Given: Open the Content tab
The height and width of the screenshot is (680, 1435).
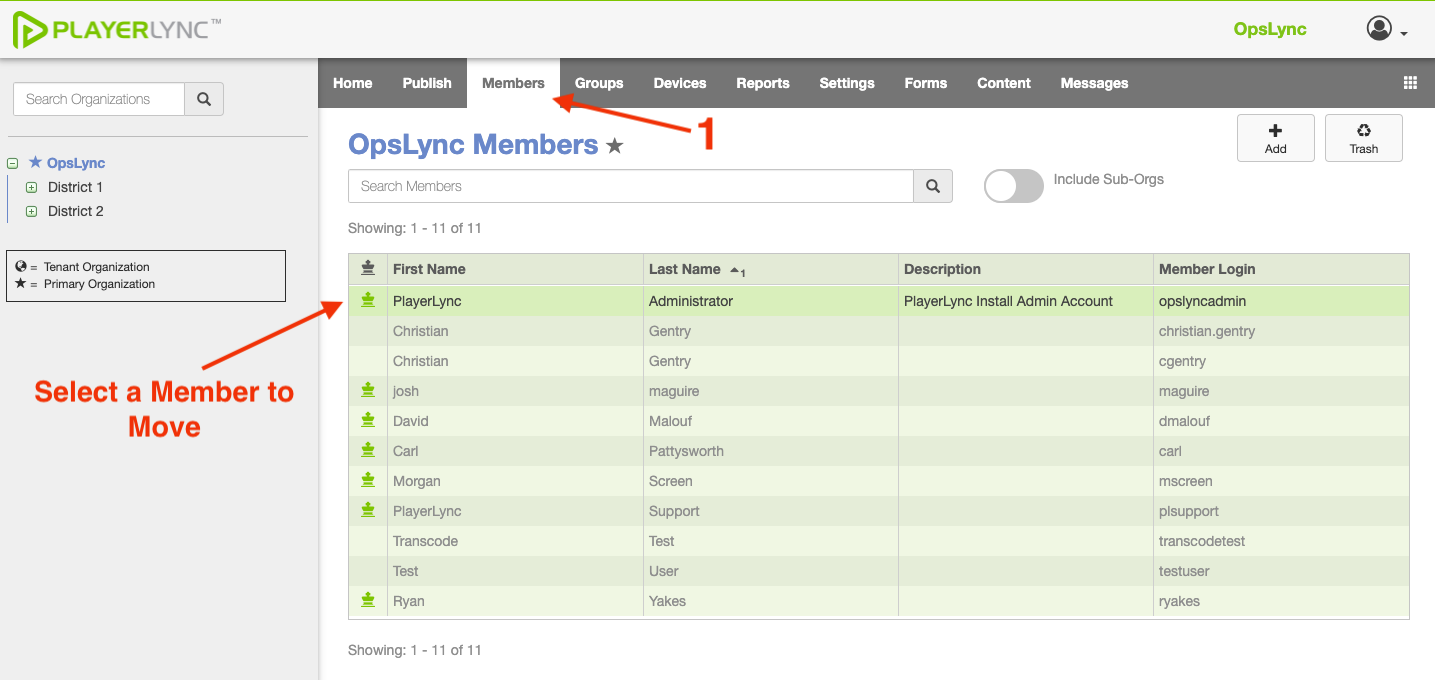Looking at the screenshot, I should point(1004,83).
